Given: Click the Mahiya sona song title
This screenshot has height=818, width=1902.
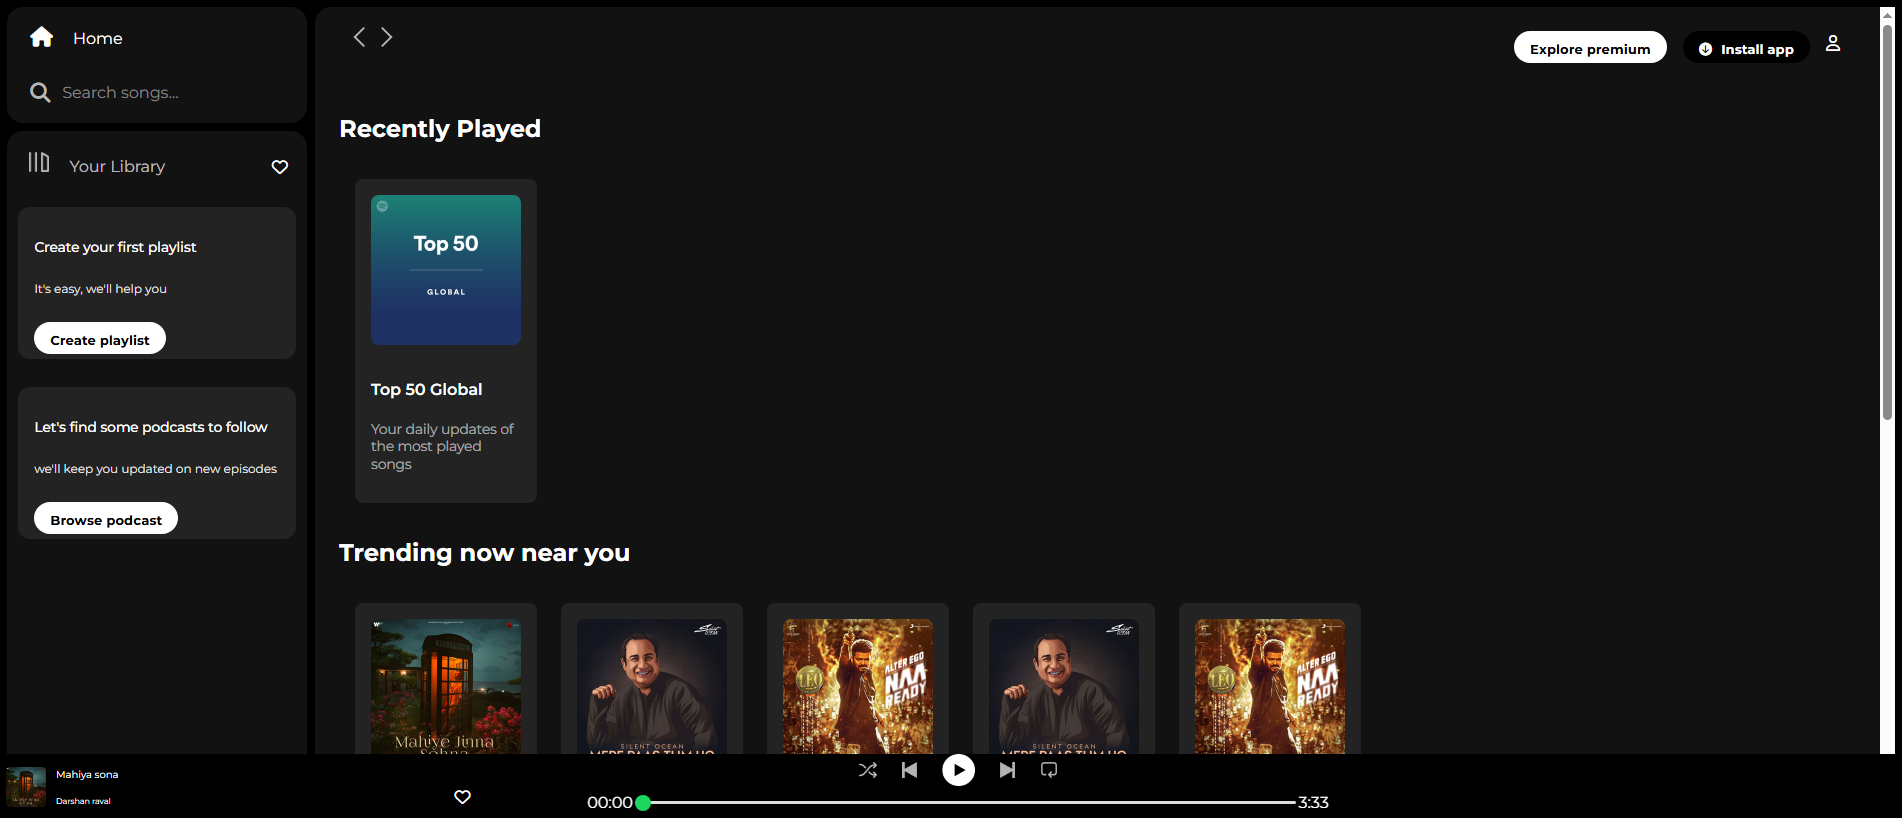Looking at the screenshot, I should click(x=87, y=774).
